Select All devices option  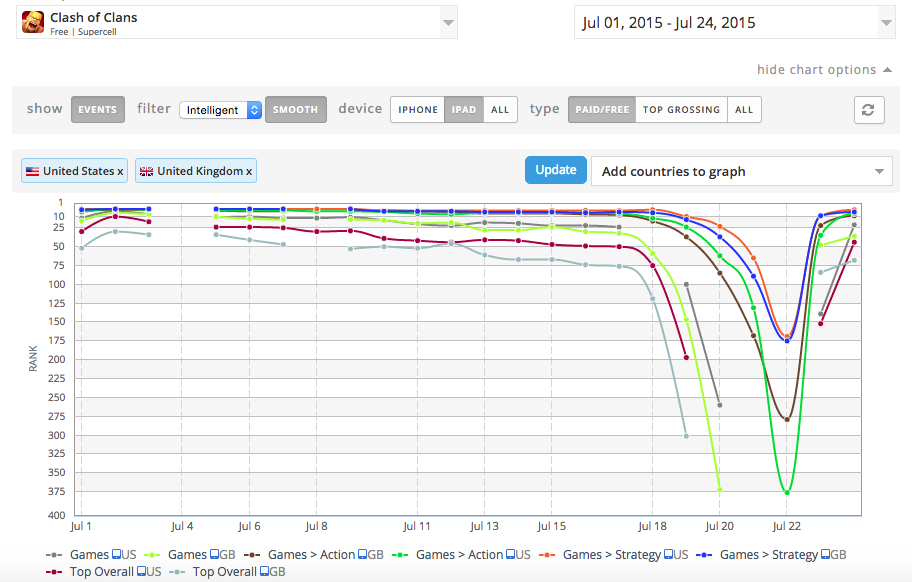(500, 110)
